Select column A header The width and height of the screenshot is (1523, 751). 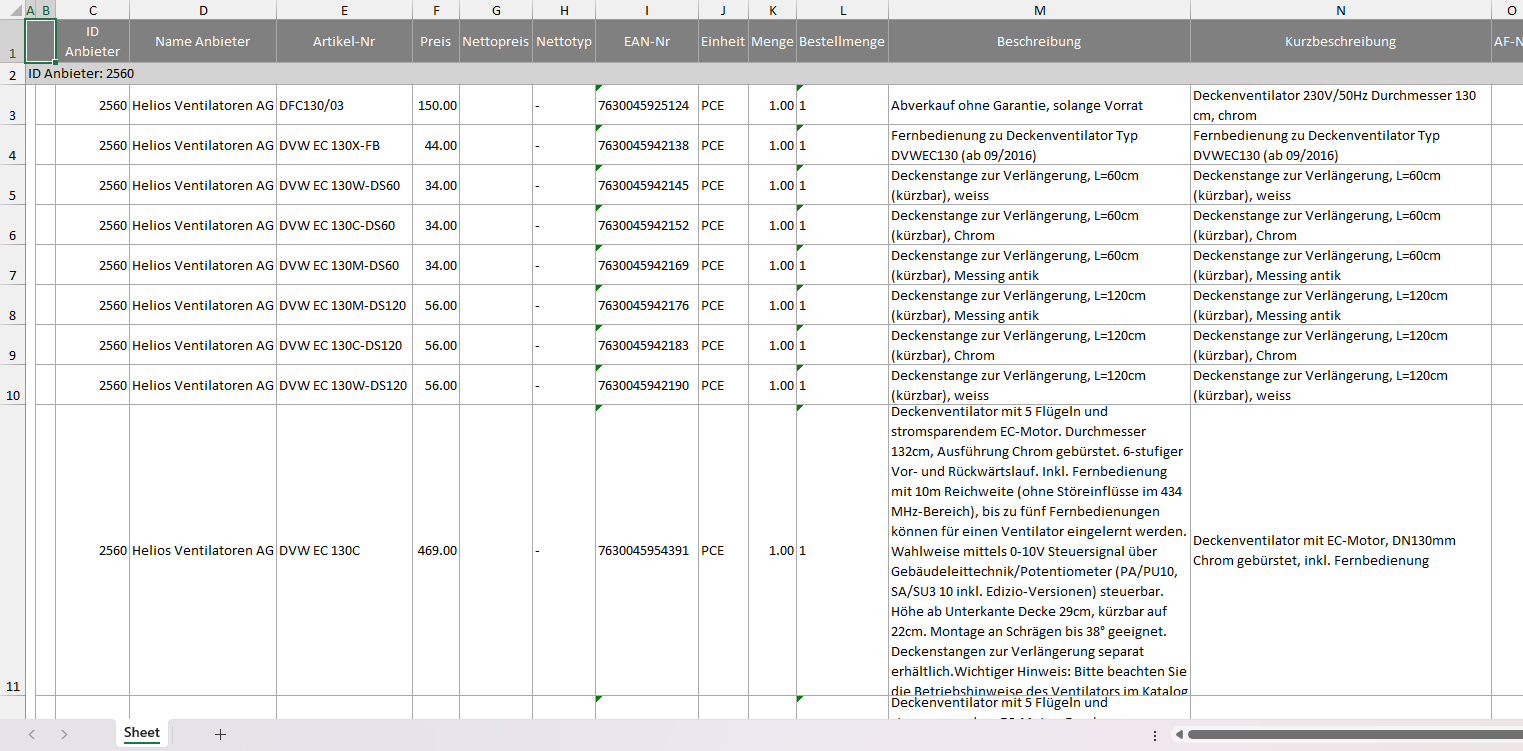click(30, 10)
